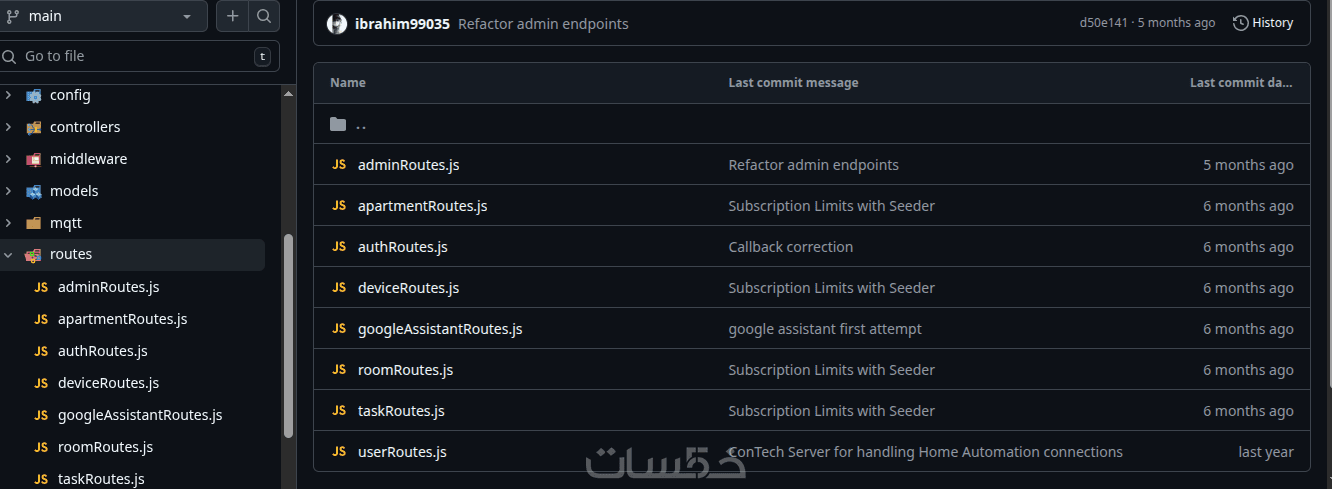This screenshot has height=489, width=1332.
Task: Expand the controllers folder chevron
Action: [x=9, y=127]
